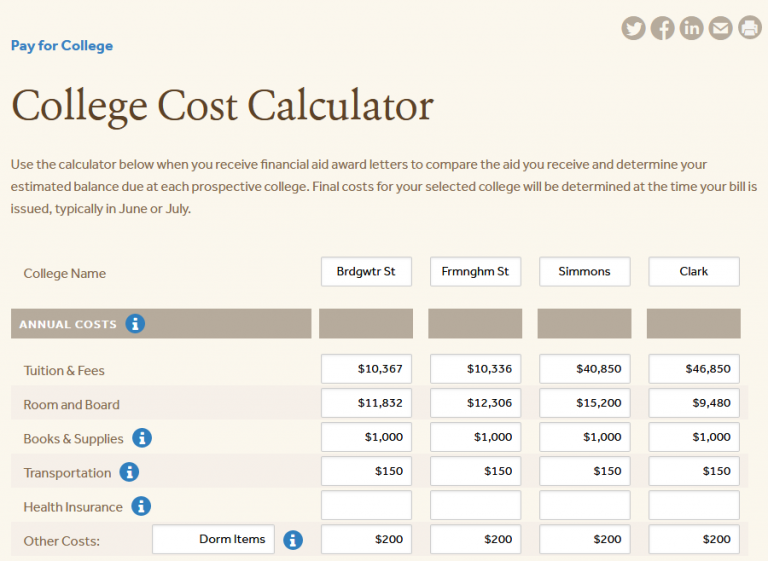Click info icon beside Dorm Items
This screenshot has height=561, width=768.
coord(293,540)
